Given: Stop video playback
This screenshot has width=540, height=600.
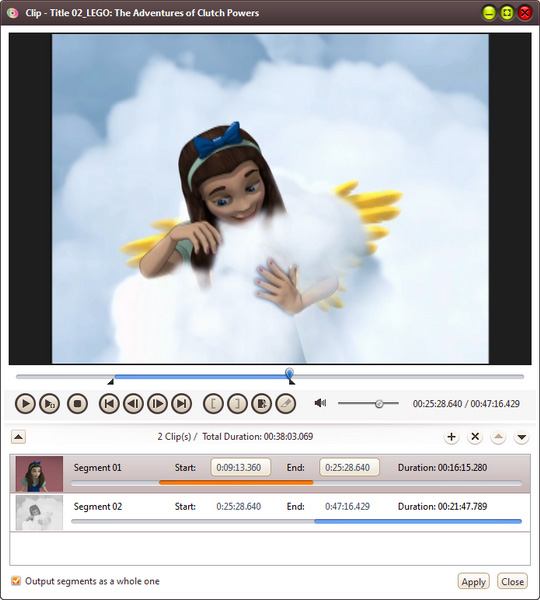Looking at the screenshot, I should 77,403.
